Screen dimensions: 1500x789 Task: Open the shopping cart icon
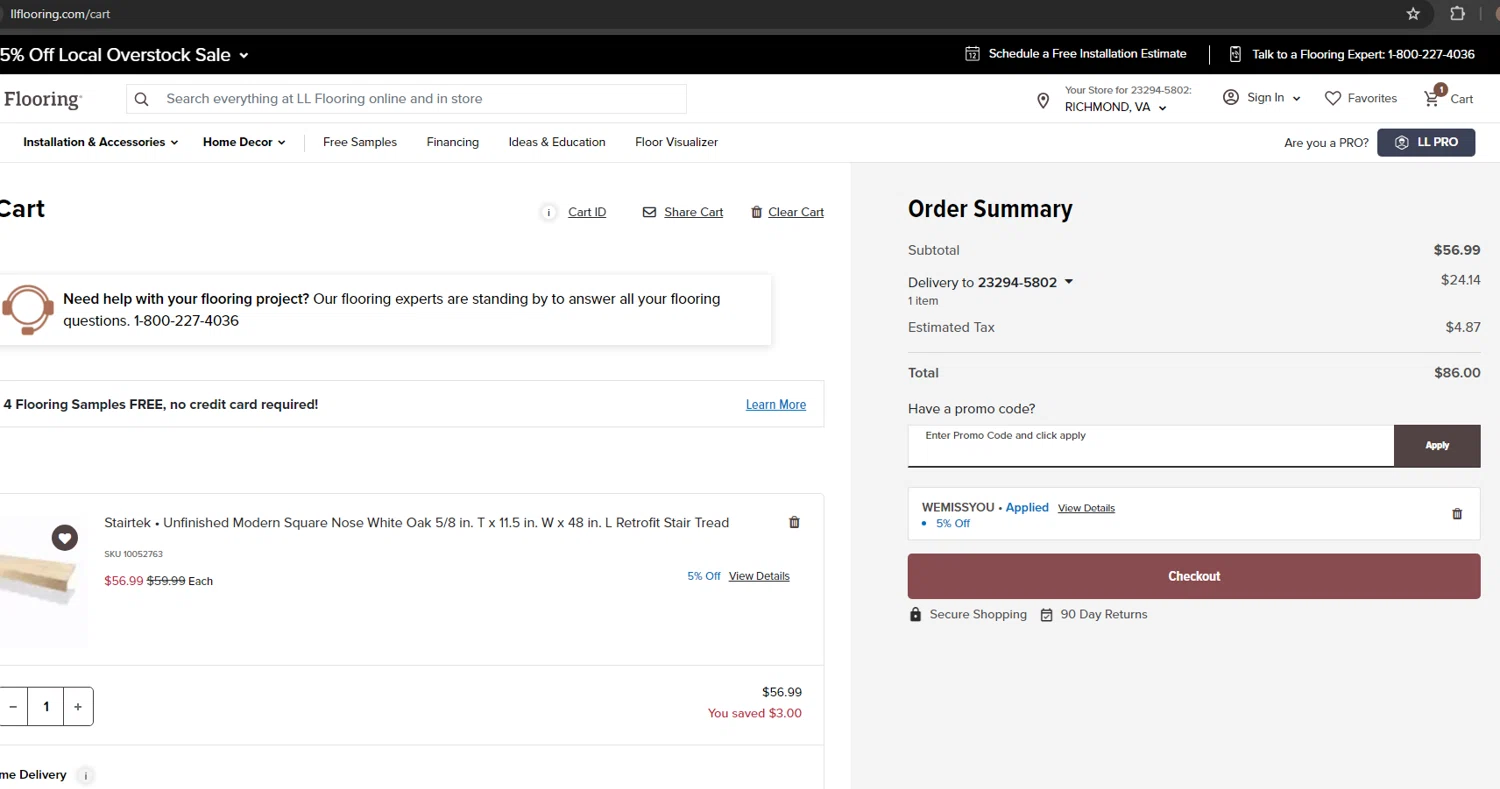click(1433, 97)
